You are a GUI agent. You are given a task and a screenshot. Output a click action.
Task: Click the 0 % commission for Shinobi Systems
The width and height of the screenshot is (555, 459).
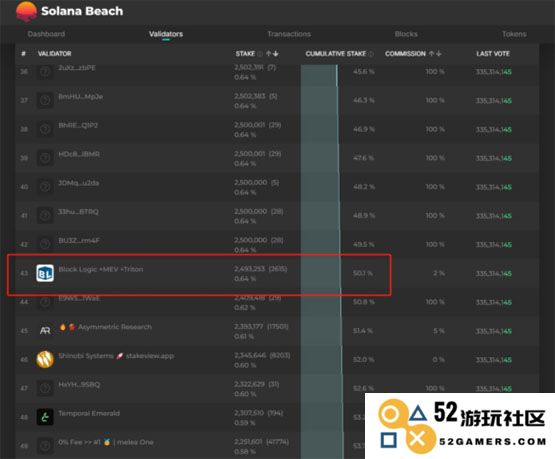point(439,360)
